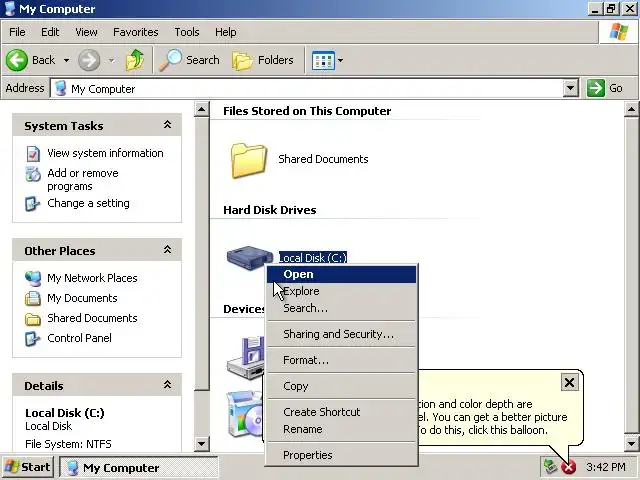This screenshot has height=480, width=640.
Task: Click the View system information icon
Action: (x=33, y=153)
